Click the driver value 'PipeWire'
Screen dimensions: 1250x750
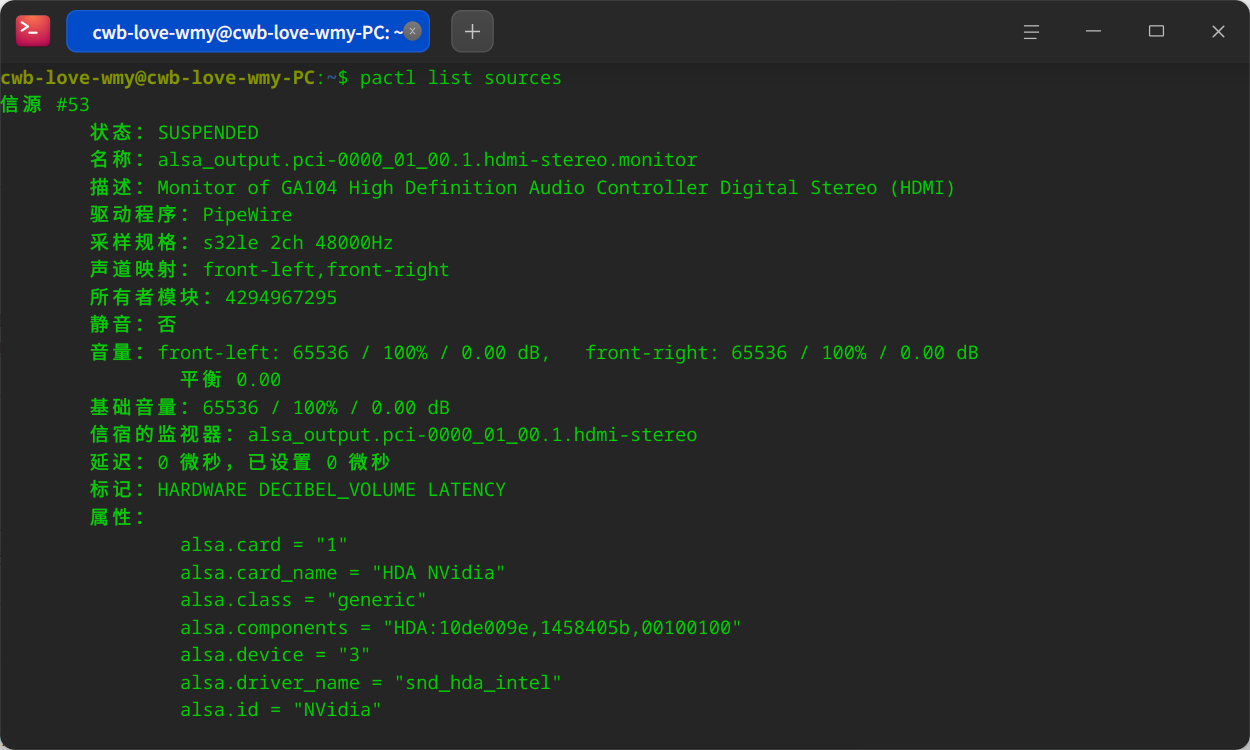248,215
